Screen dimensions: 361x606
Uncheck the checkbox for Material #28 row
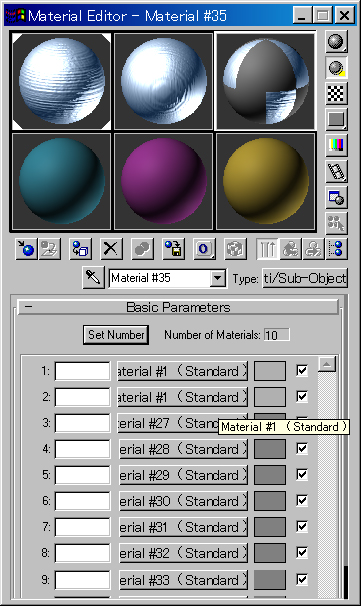click(x=302, y=449)
